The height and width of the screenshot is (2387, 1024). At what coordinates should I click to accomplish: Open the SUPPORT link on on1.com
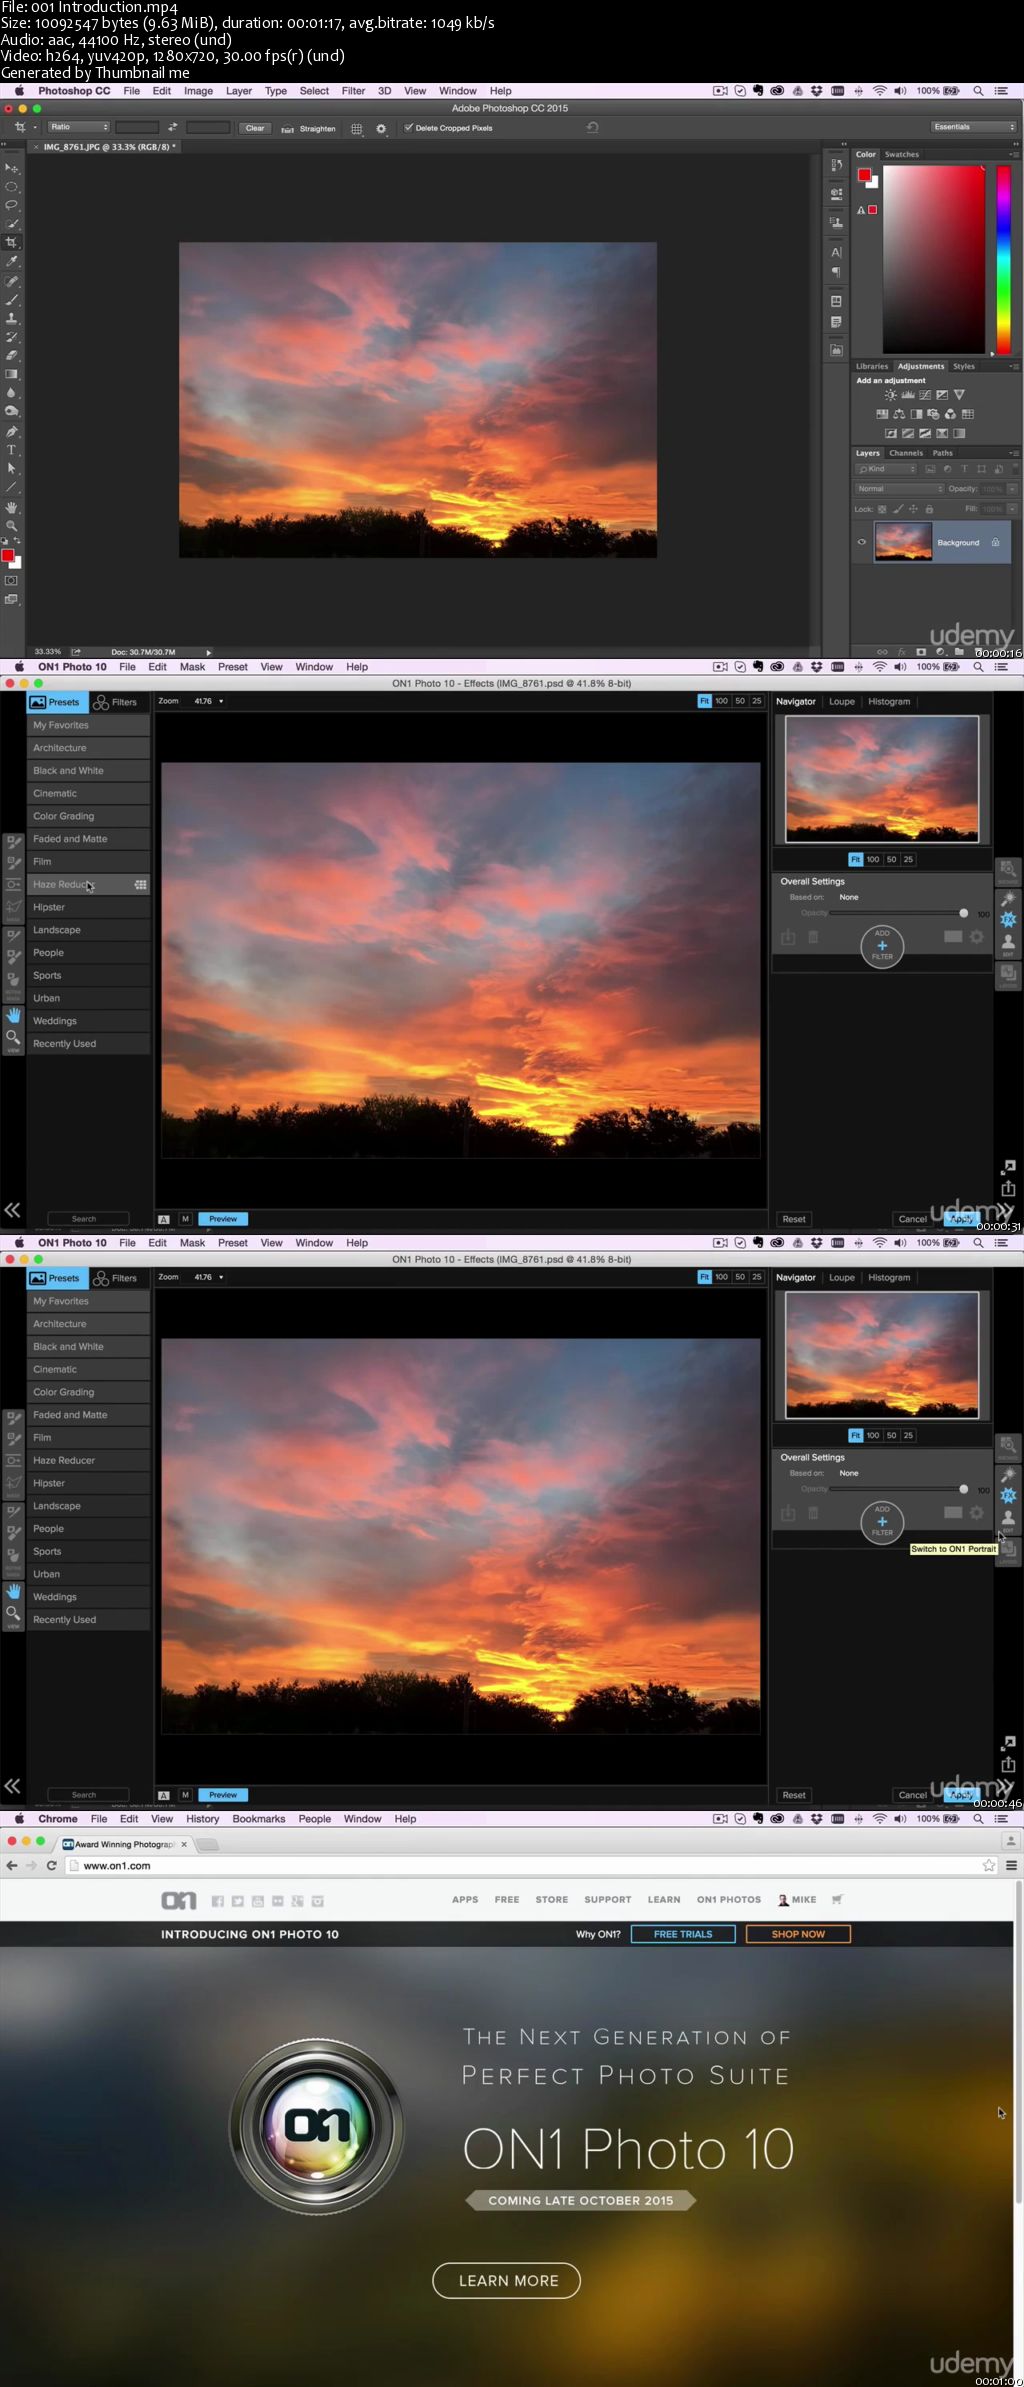click(607, 1899)
